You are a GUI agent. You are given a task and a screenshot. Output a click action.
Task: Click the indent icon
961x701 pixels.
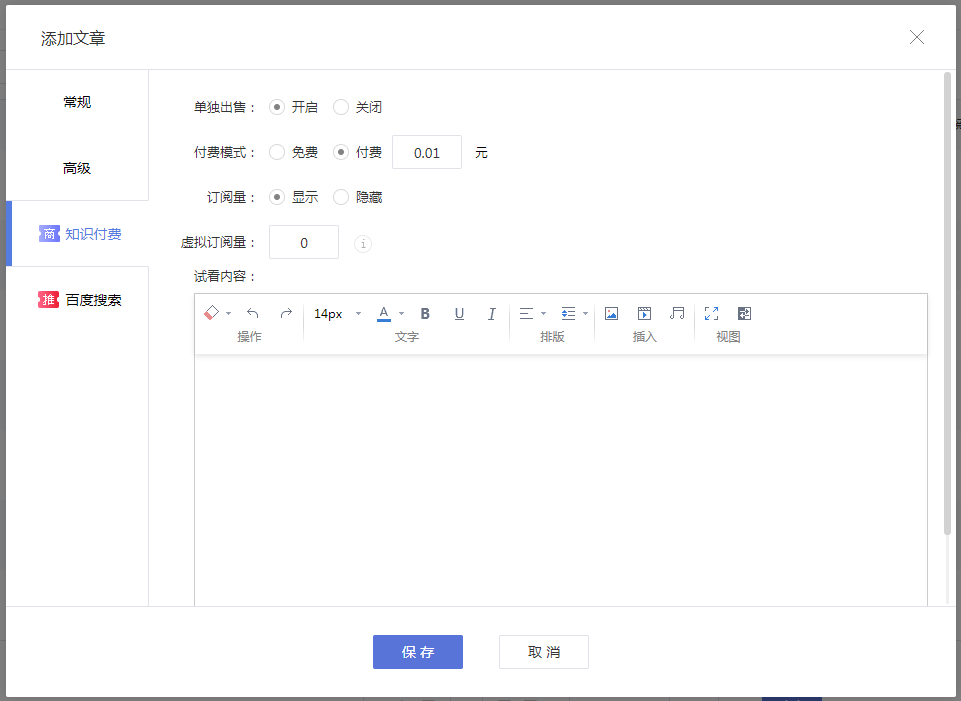tap(568, 314)
